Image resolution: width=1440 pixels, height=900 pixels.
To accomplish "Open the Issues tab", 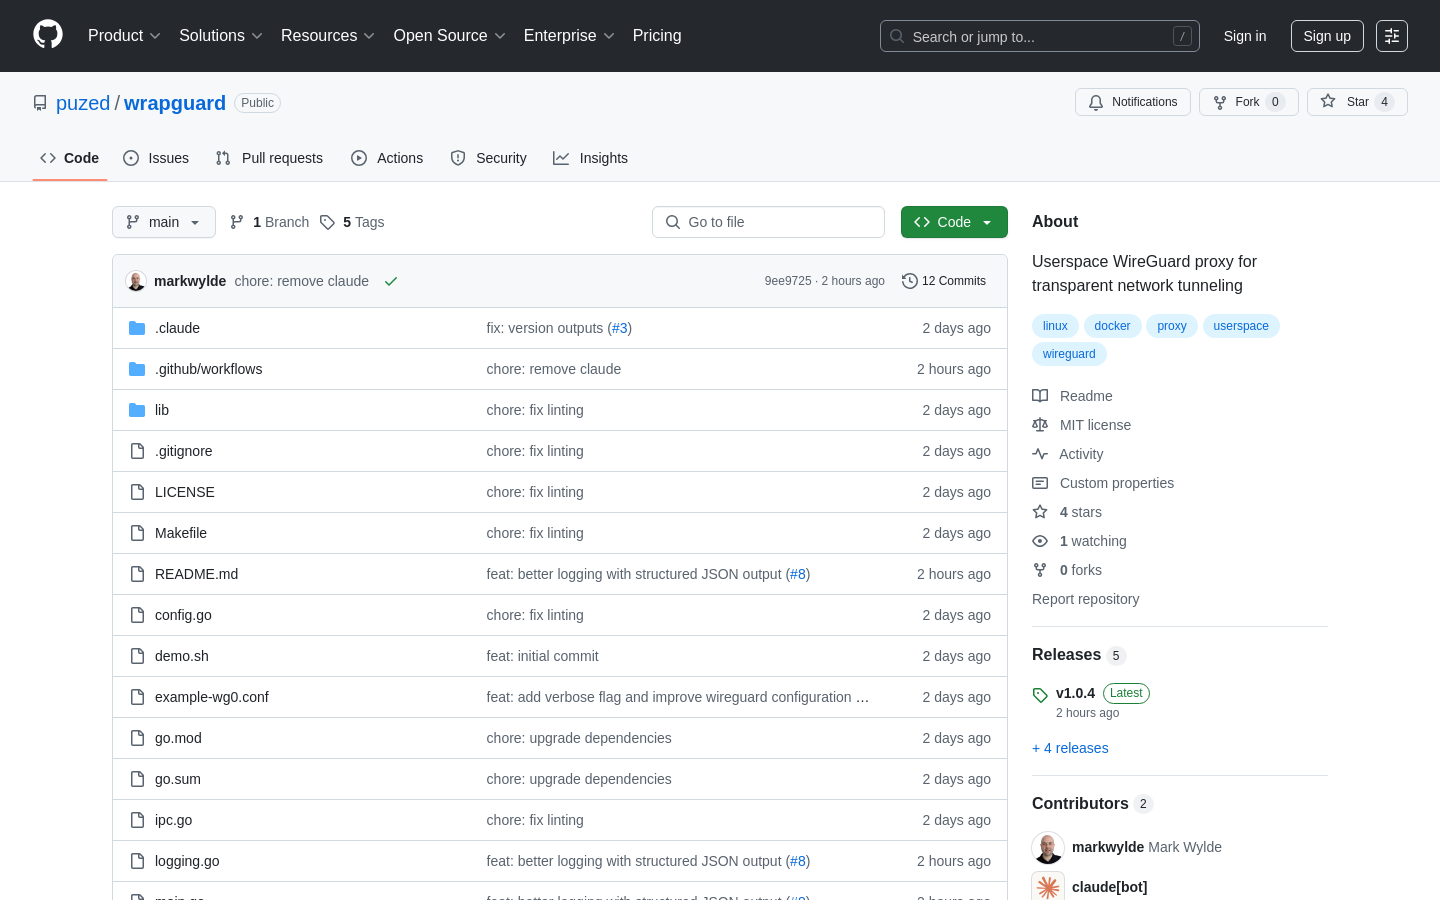I will [156, 158].
